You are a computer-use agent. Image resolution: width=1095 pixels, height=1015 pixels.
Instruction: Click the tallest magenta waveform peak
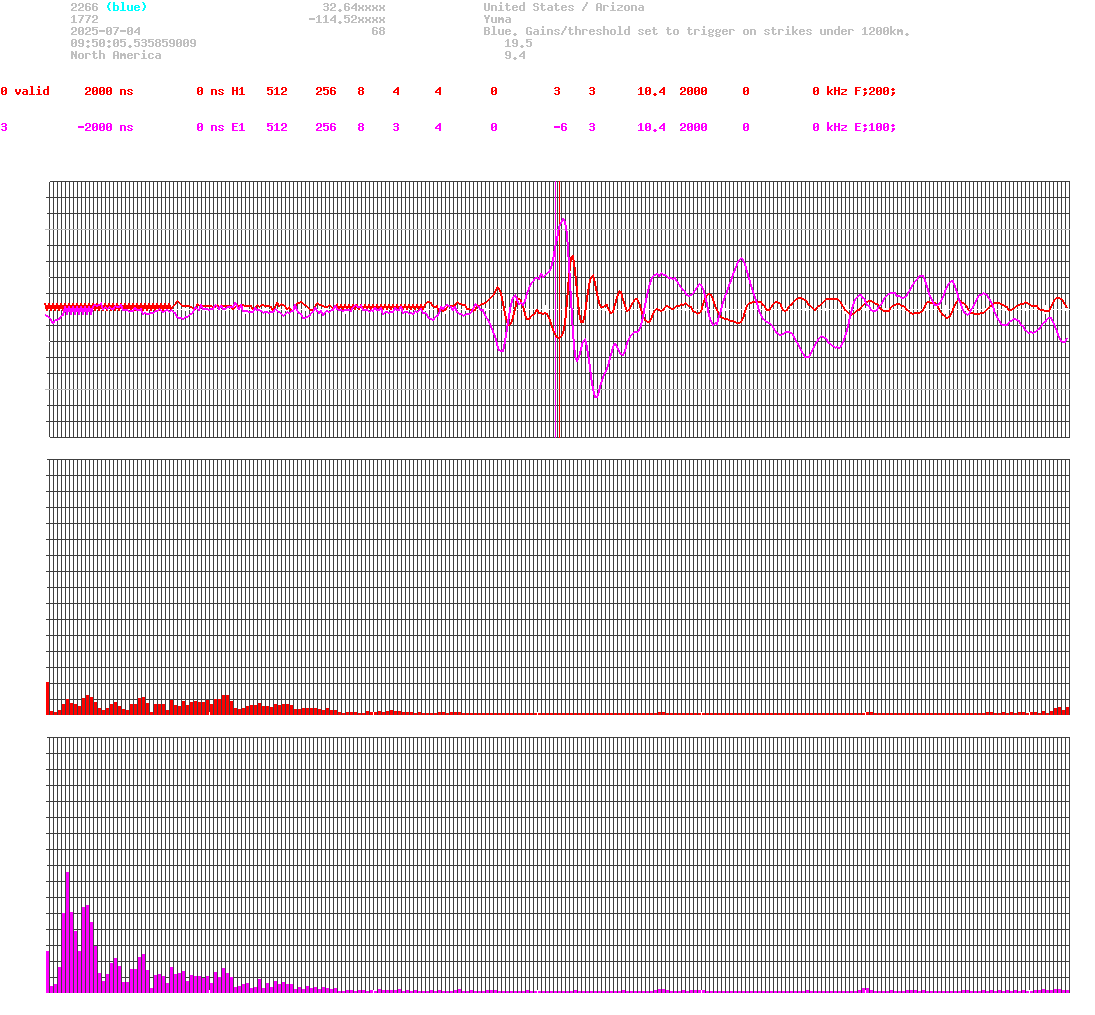click(x=563, y=220)
